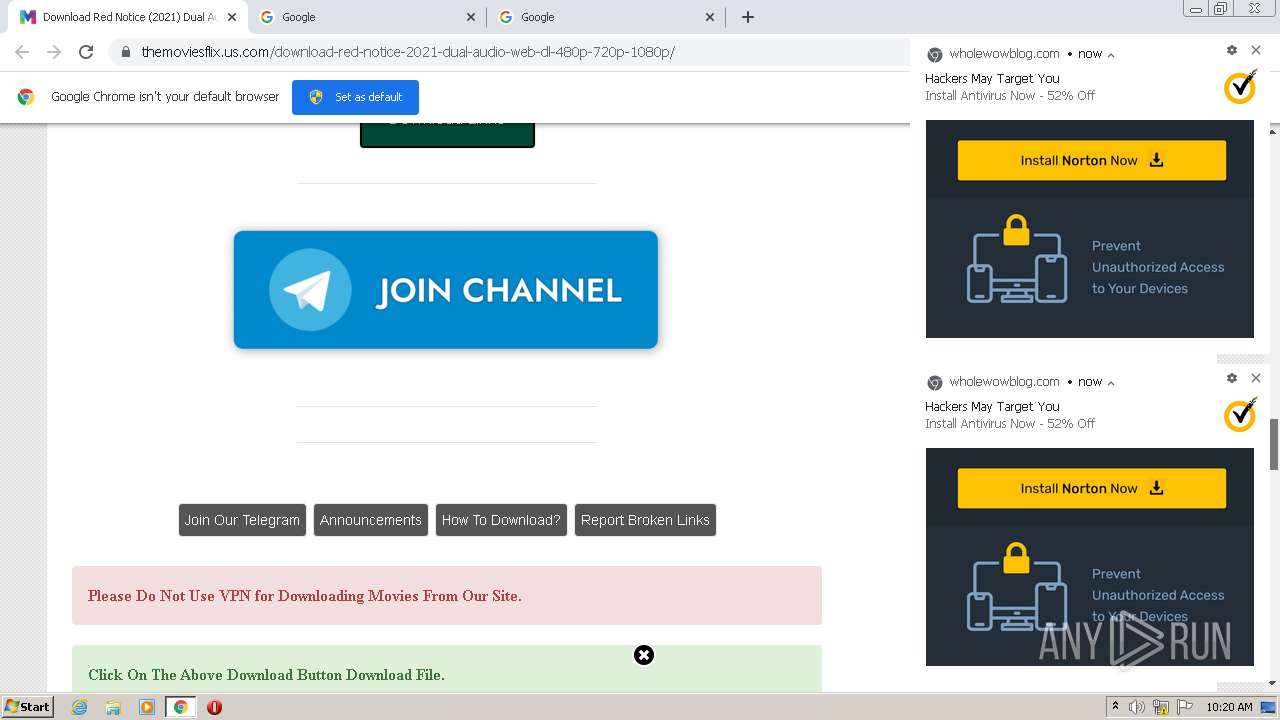The height and width of the screenshot is (720, 1280).
Task: Close the first wholewowblog notification
Action: point(1256,50)
